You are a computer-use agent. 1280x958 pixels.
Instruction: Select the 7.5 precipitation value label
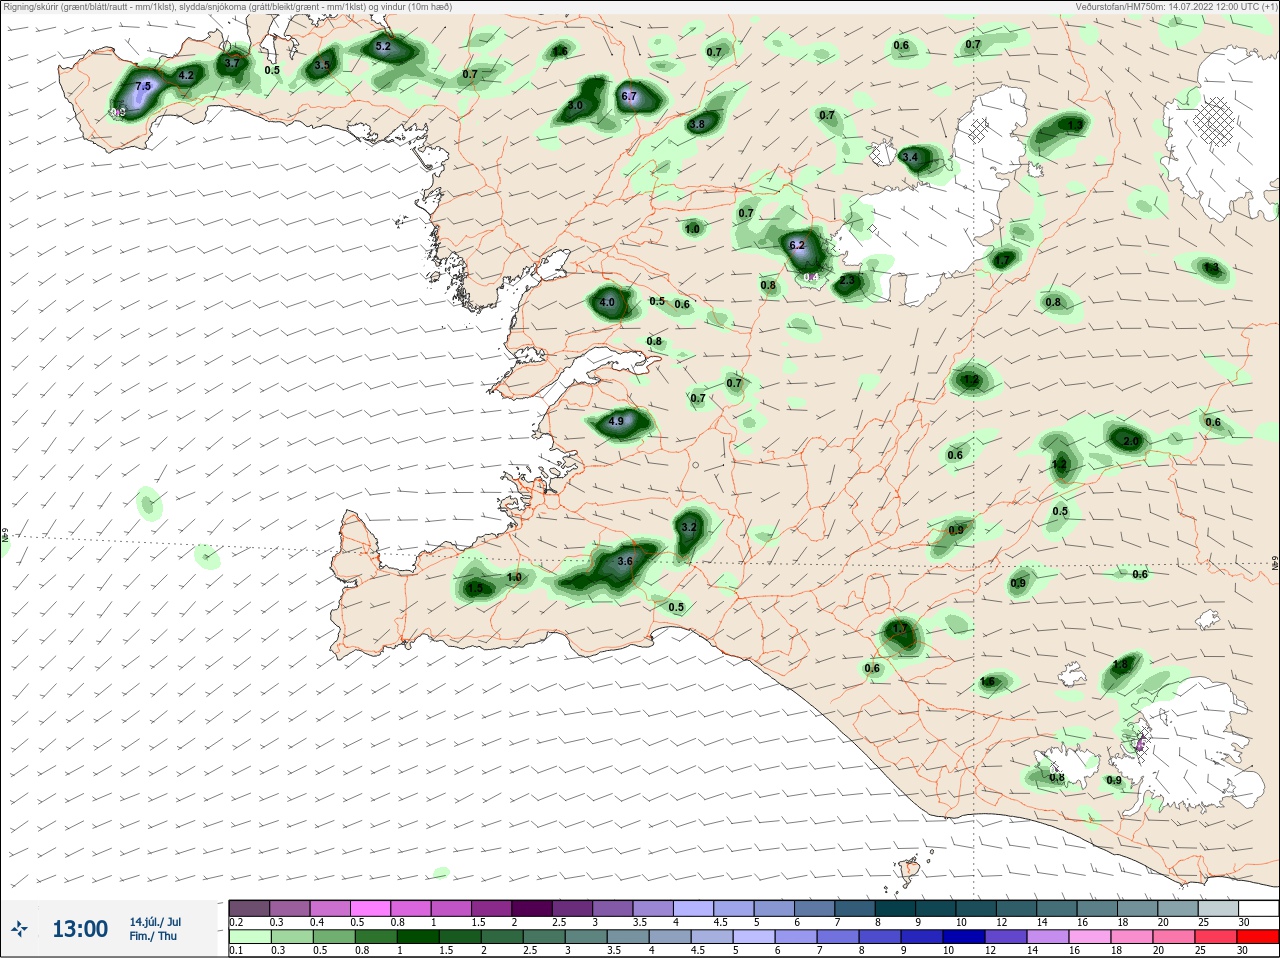pos(143,87)
